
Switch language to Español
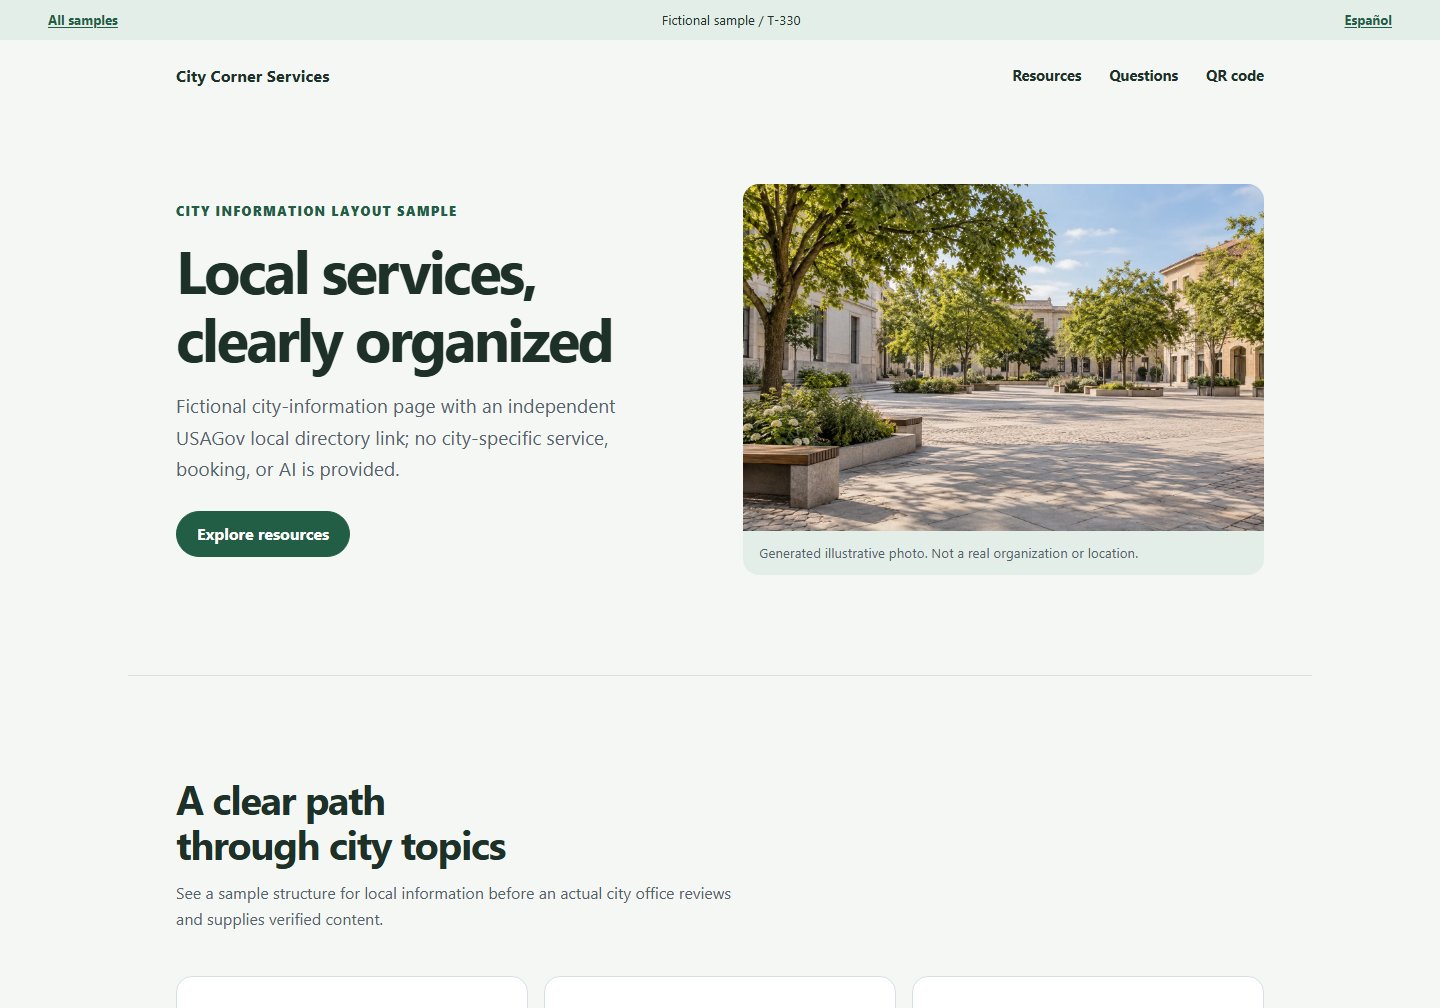(x=1368, y=20)
